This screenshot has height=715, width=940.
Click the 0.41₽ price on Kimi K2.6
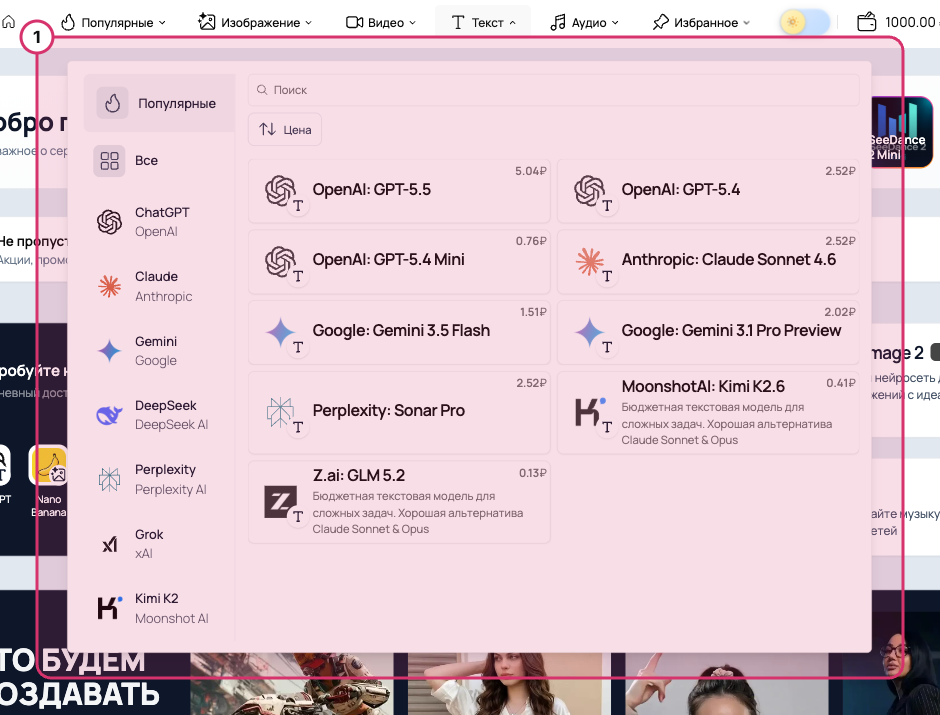840,383
